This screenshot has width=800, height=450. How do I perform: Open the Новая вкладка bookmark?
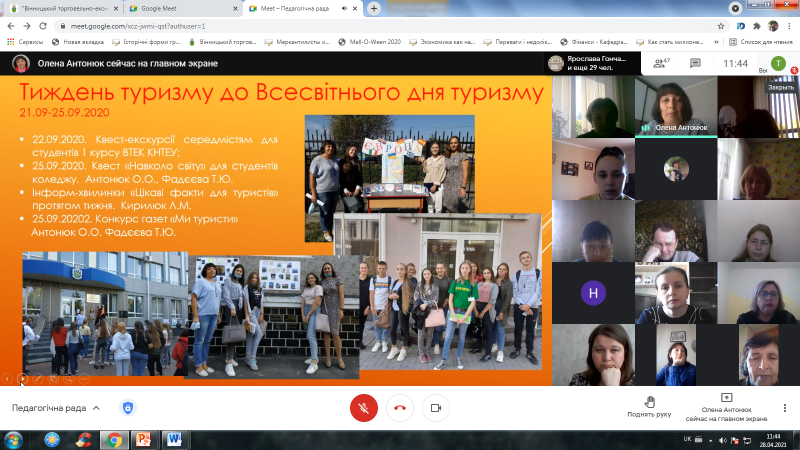(x=78, y=42)
